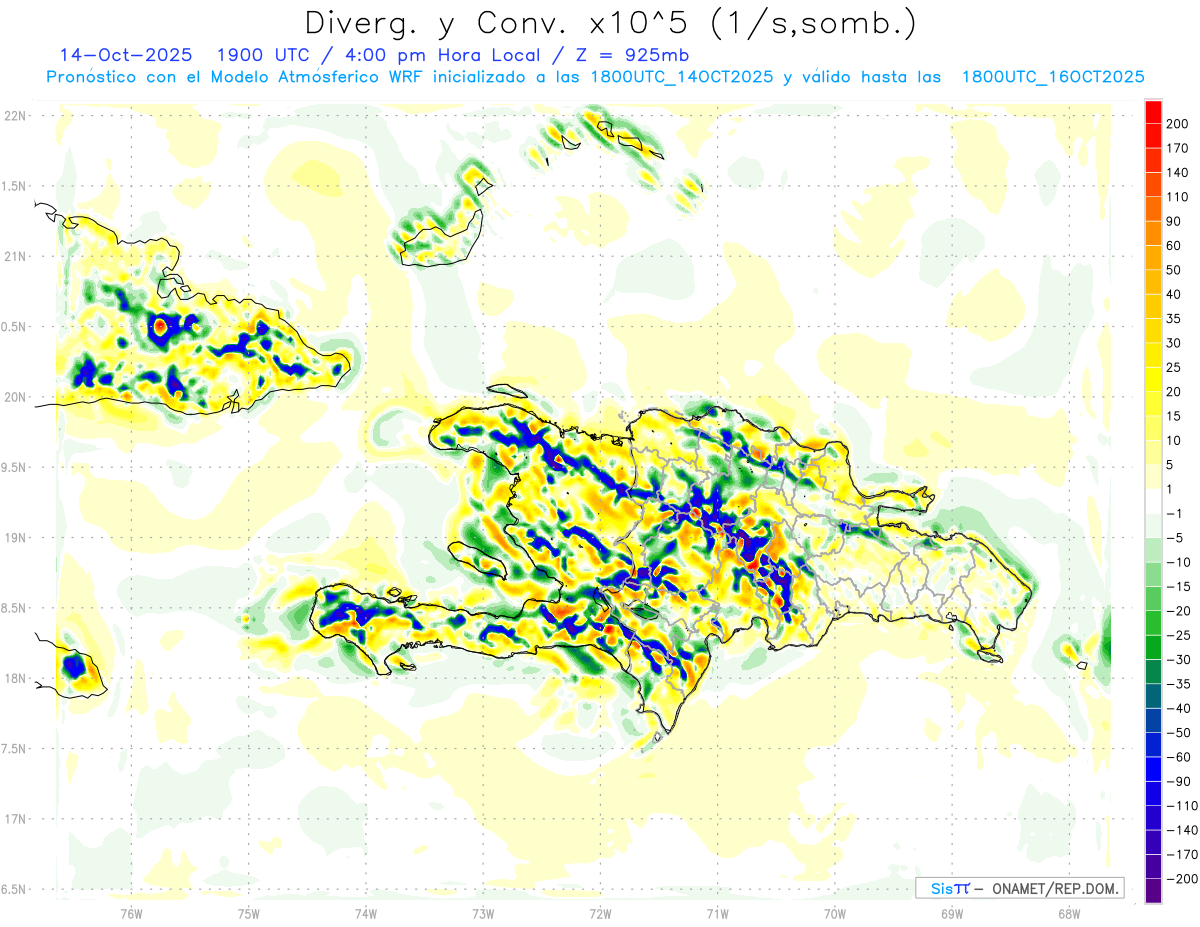1200x927 pixels.
Task: Click the '-1' colorbar value
Action: coord(1174,513)
